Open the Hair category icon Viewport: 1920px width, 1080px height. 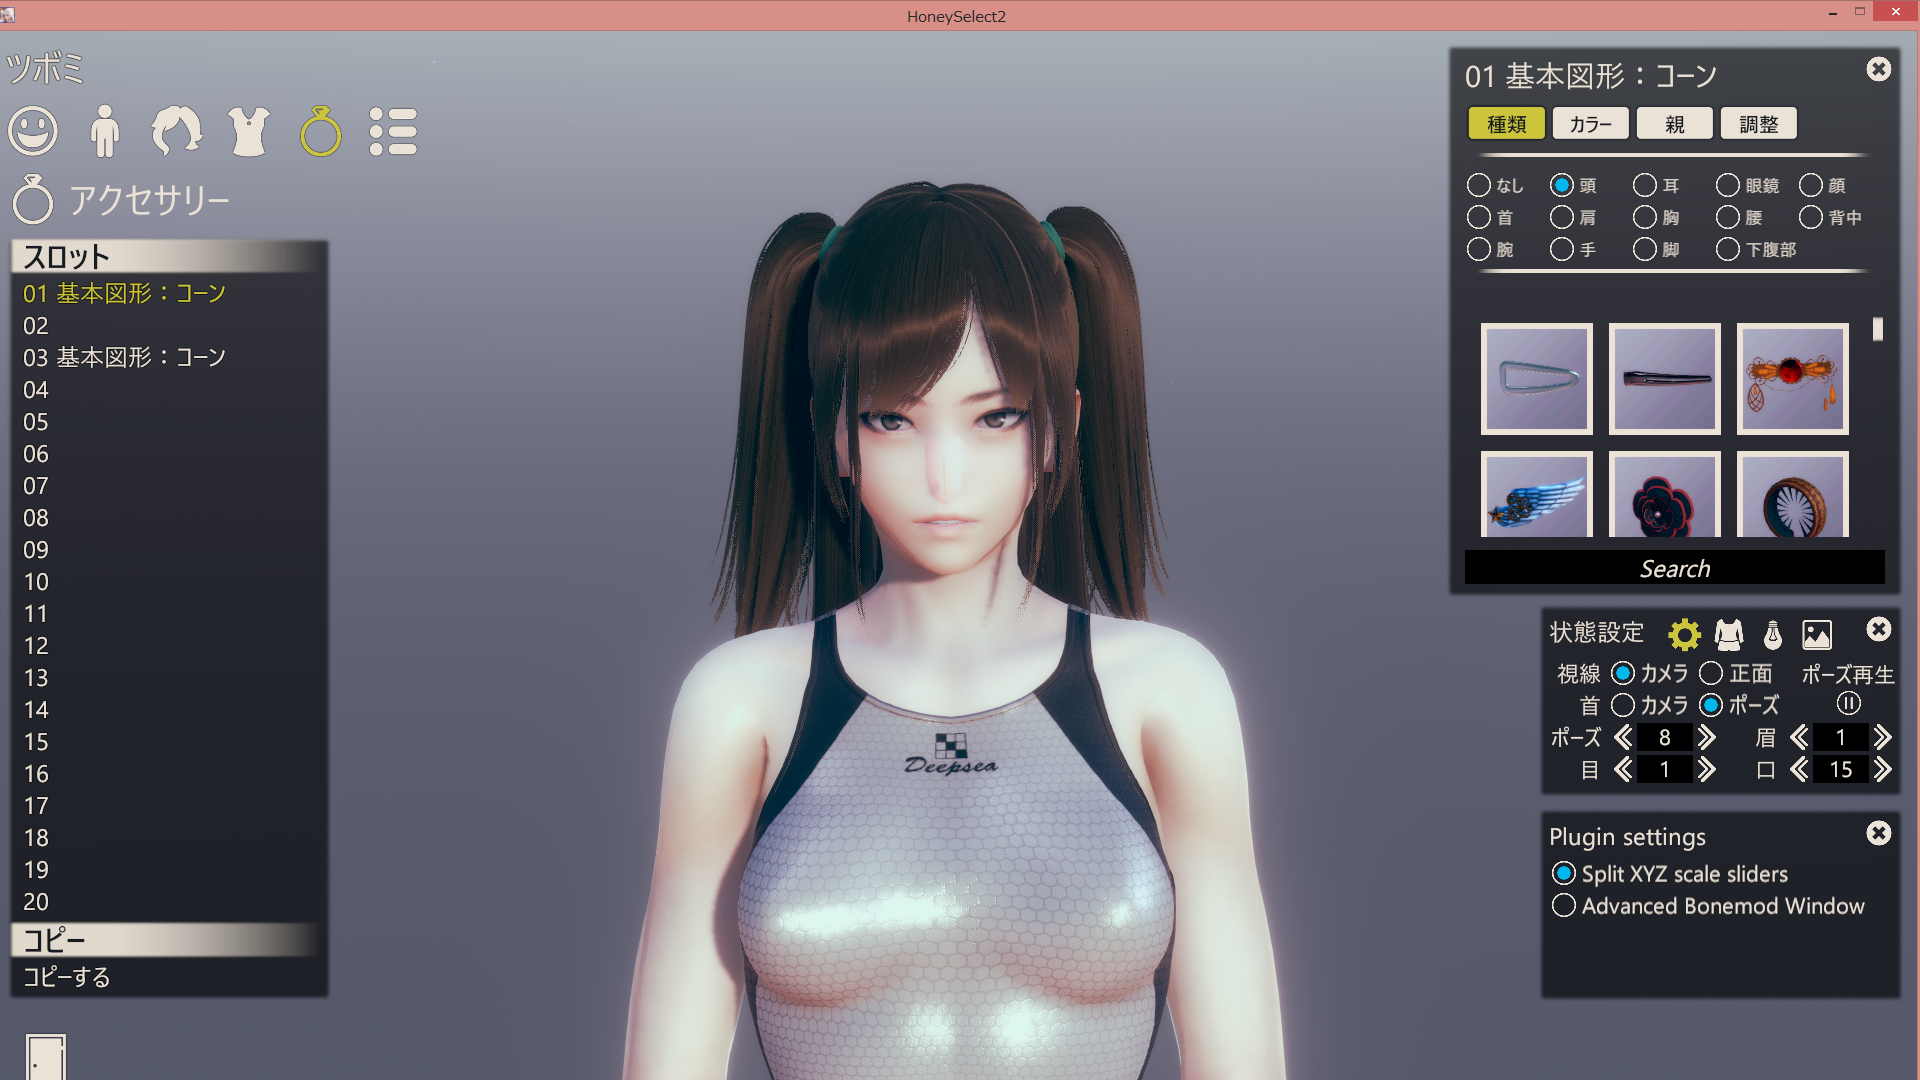coord(177,131)
